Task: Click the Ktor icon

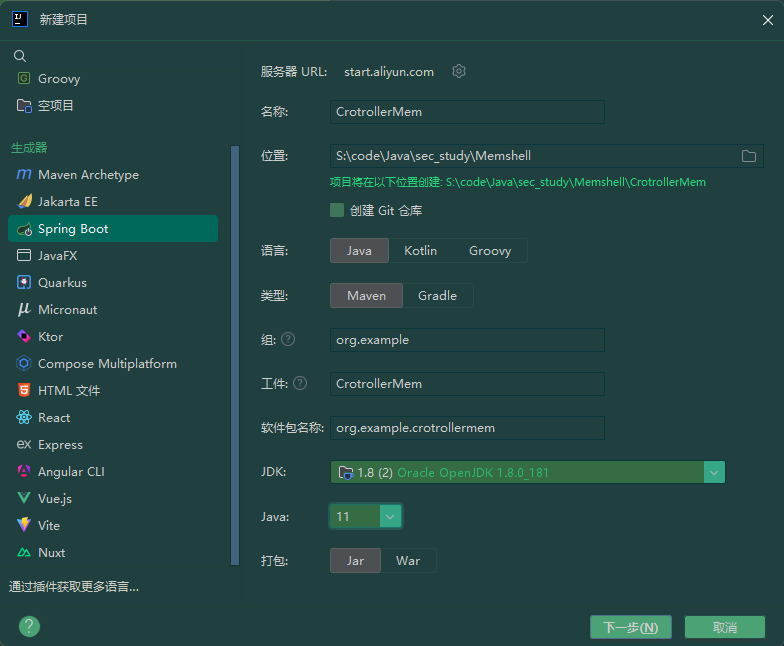Action: pyautogui.click(x=24, y=336)
